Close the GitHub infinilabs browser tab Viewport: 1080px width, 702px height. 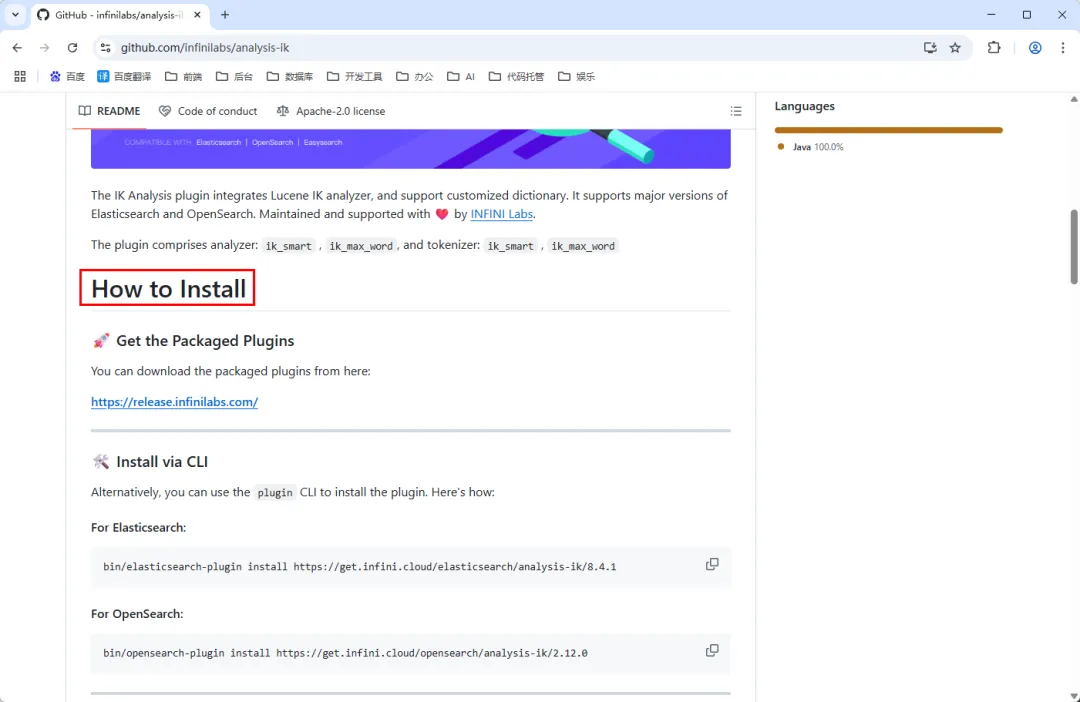click(x=197, y=14)
